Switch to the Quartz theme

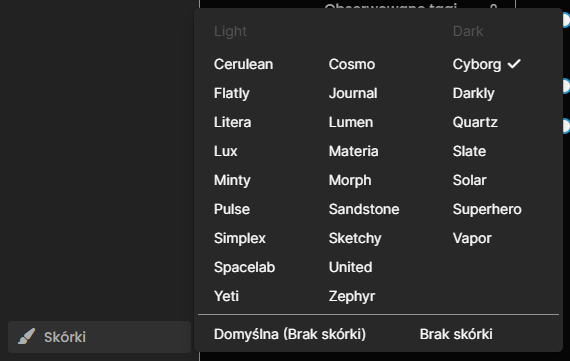[475, 122]
